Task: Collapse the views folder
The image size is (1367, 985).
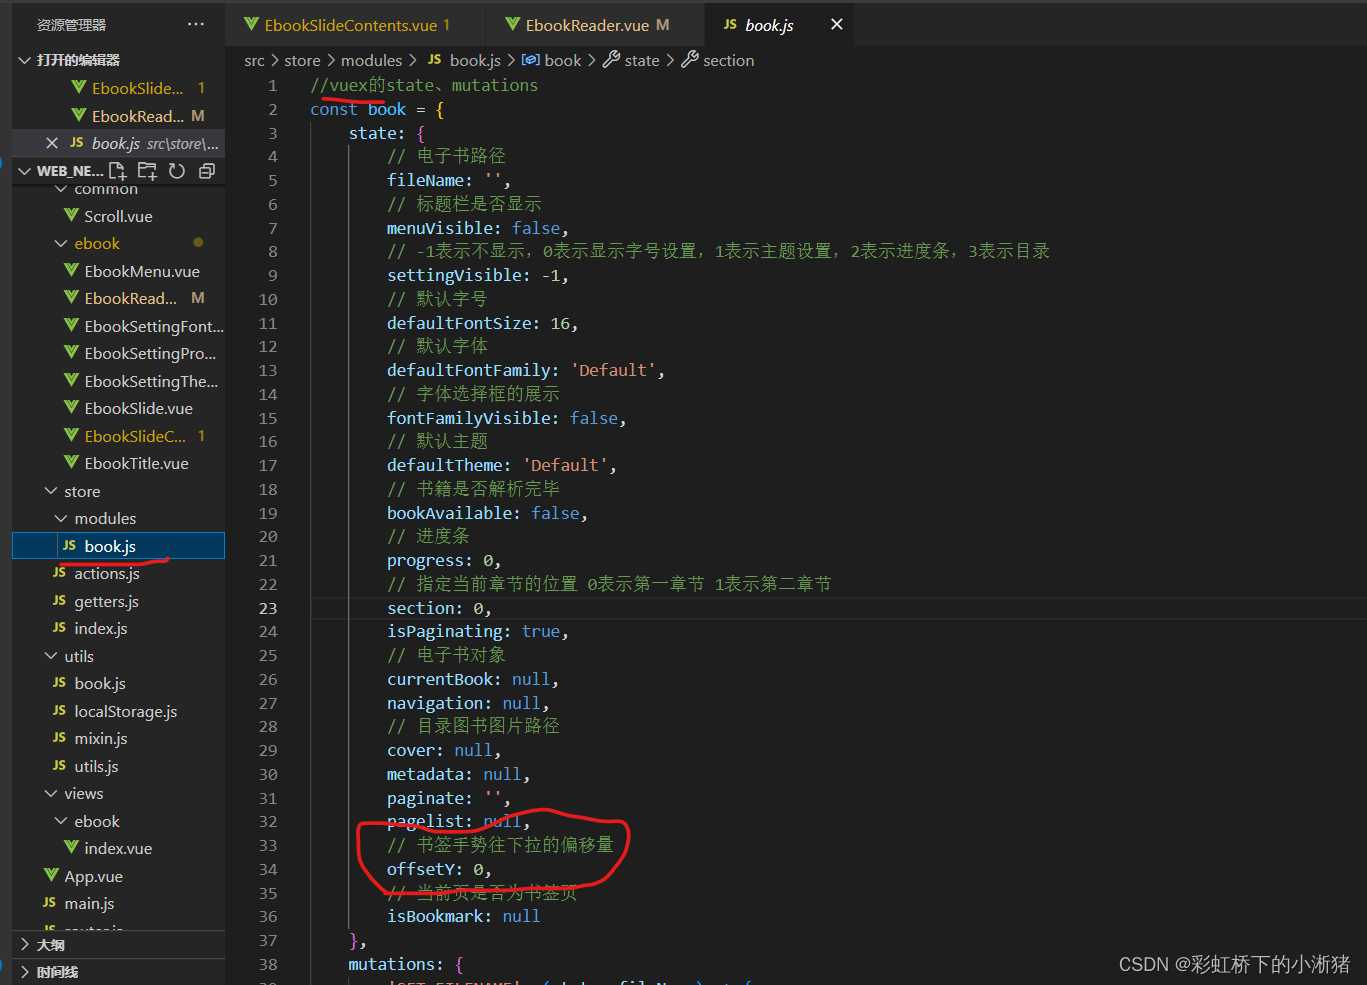Action: click(x=52, y=793)
